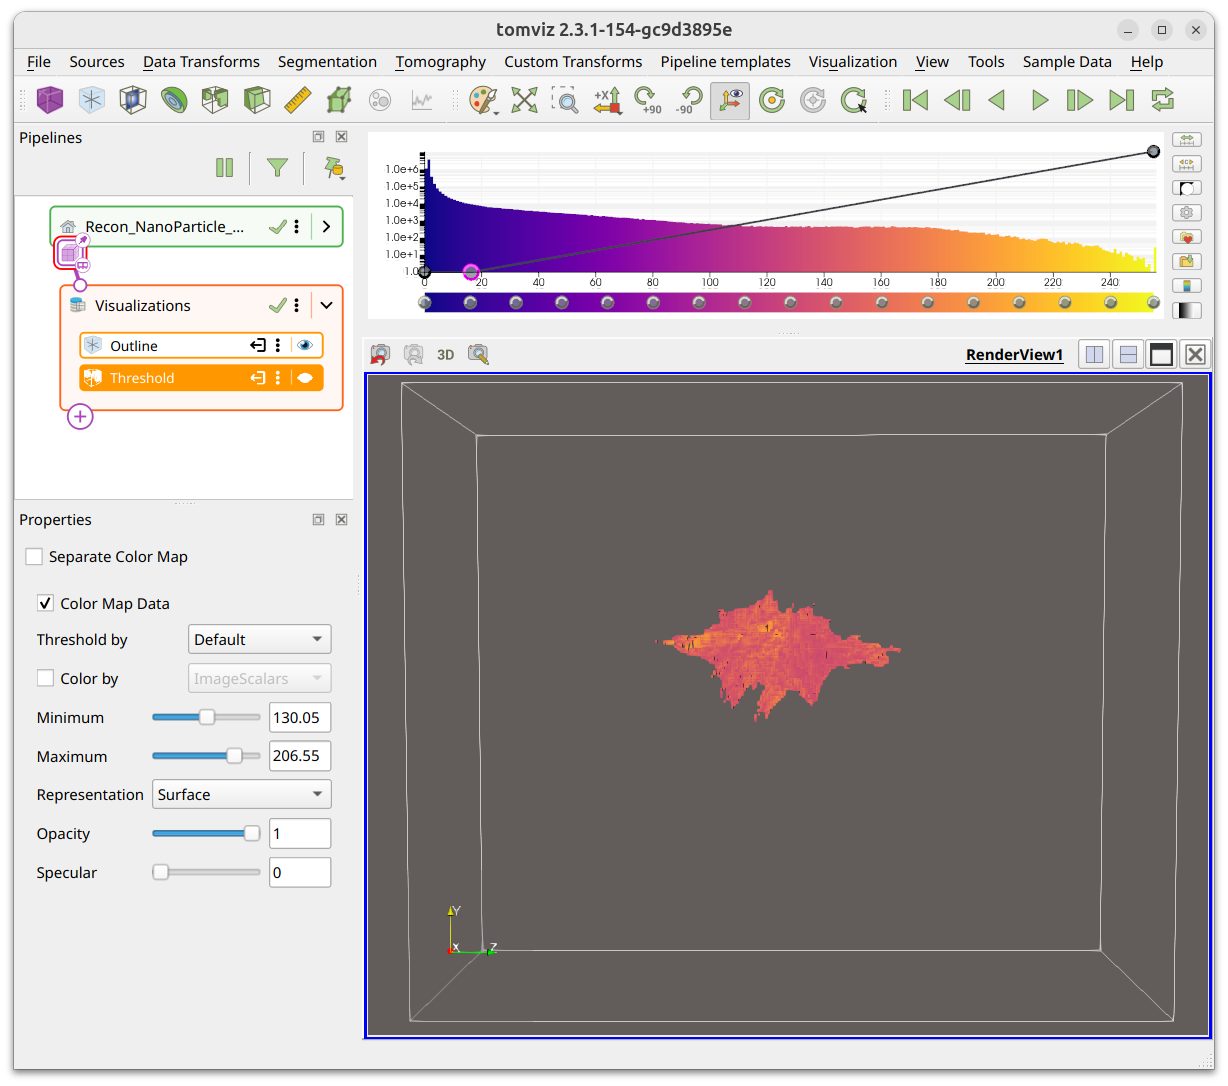
Task: Open the Segmentation menu
Action: 327,62
